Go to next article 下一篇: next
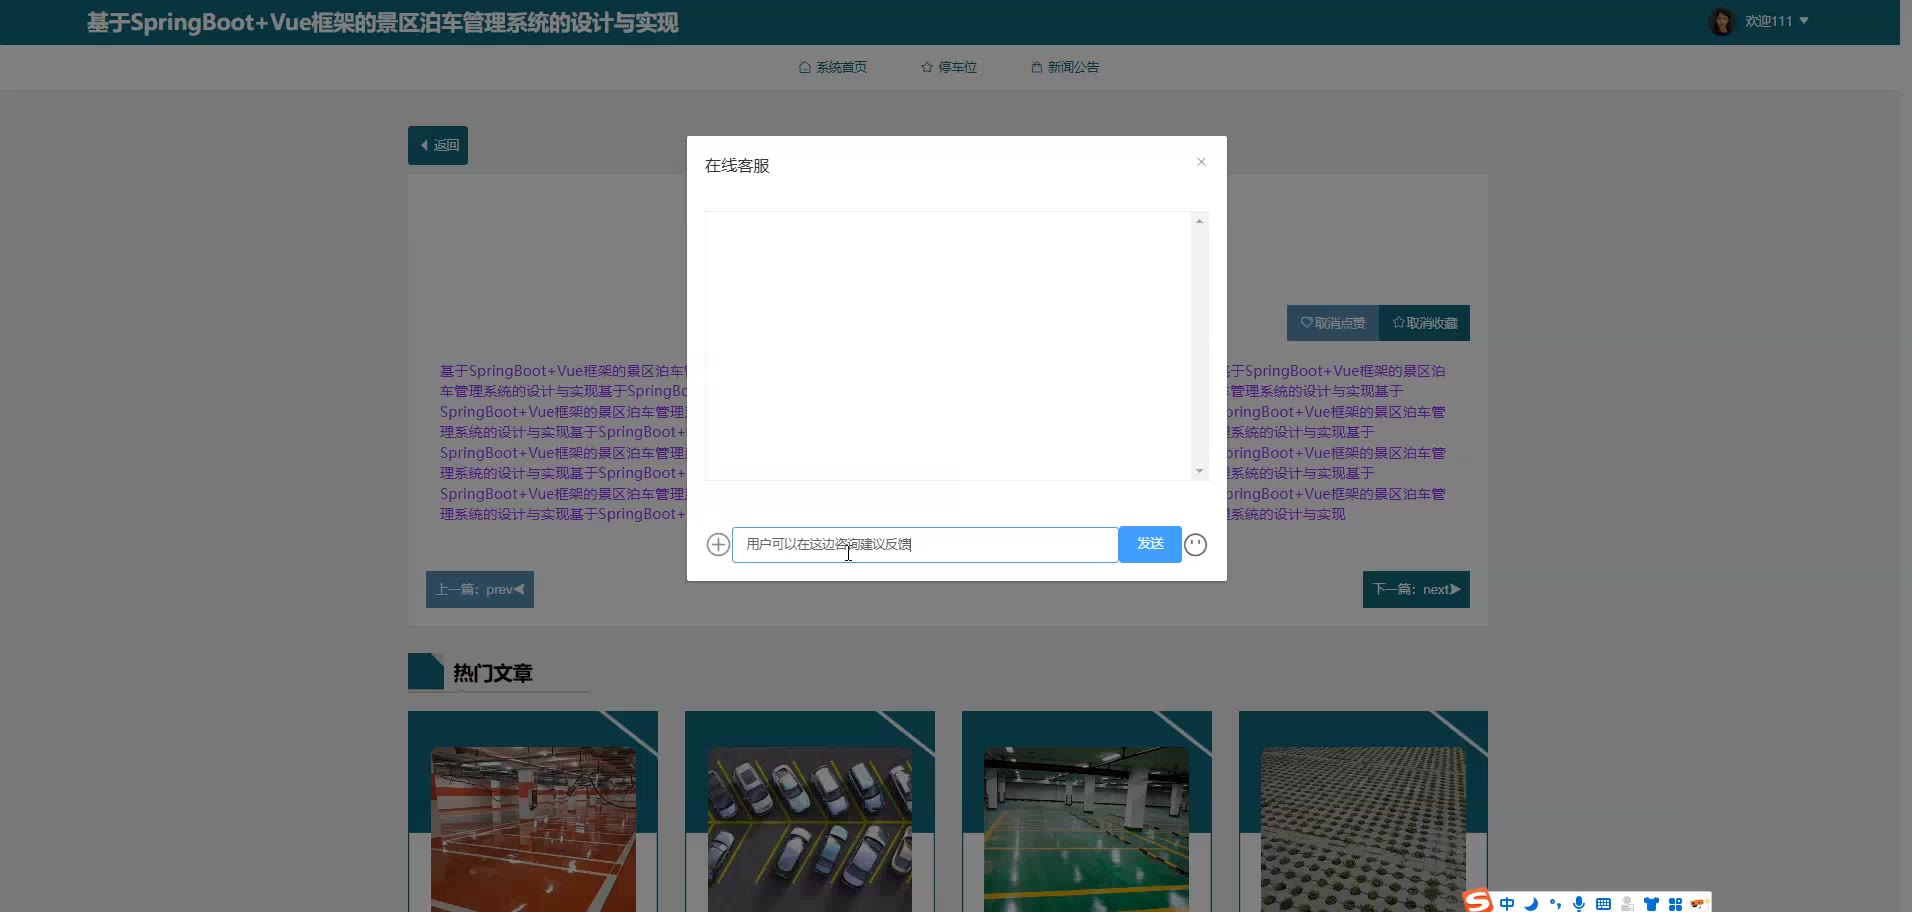 (1416, 589)
